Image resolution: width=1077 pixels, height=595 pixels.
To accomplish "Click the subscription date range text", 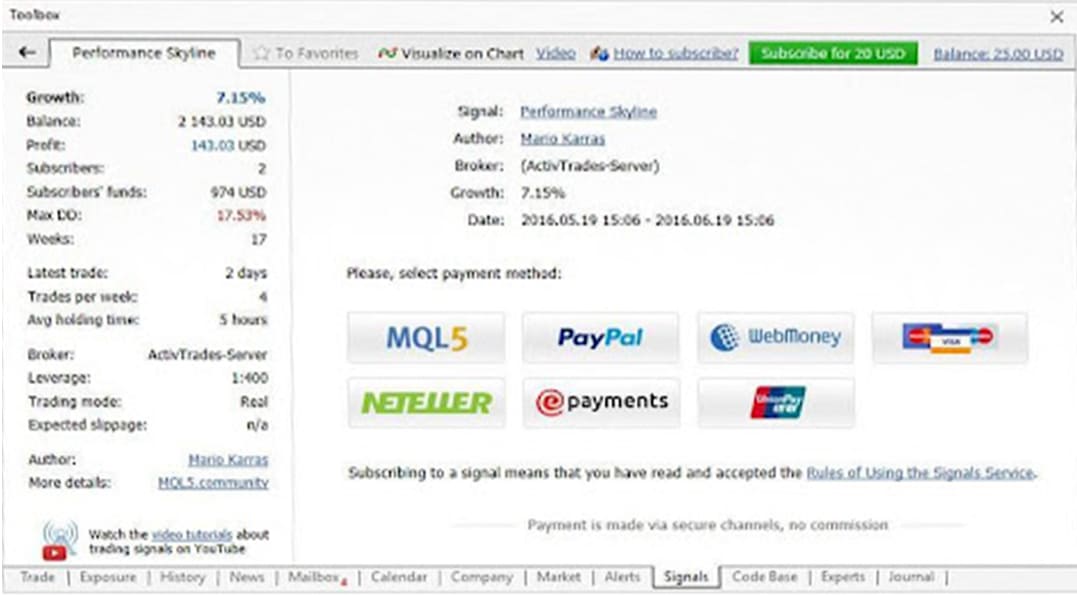I will [x=647, y=220].
